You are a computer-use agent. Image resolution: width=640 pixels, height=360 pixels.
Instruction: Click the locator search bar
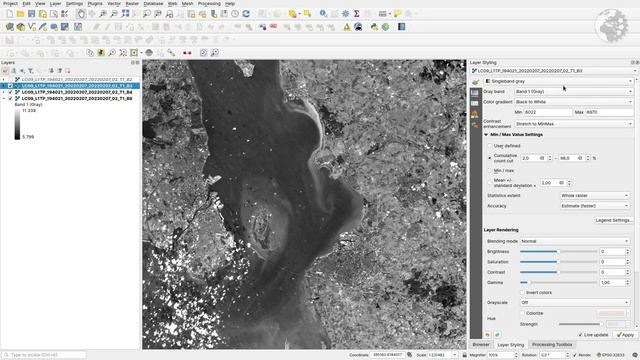tap(44, 355)
